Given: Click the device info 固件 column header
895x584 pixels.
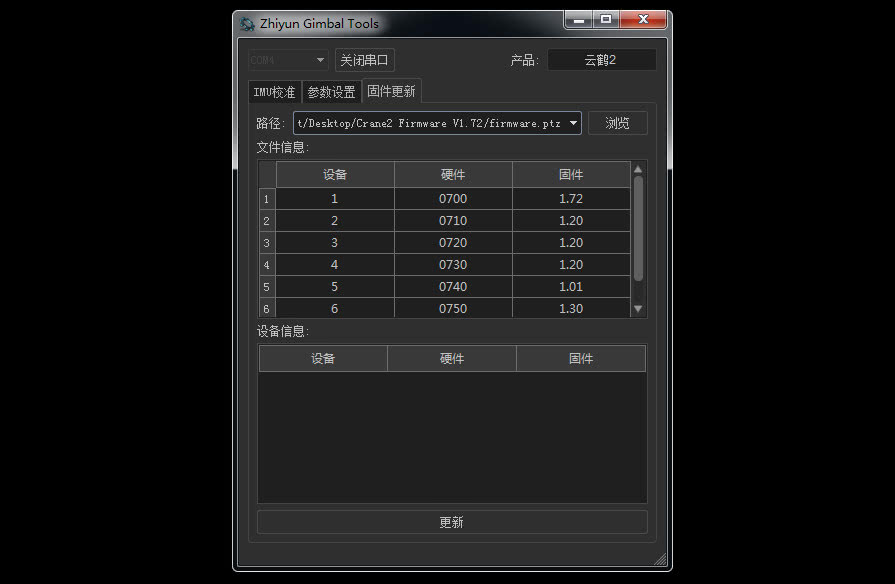Looking at the screenshot, I should 581,359.
